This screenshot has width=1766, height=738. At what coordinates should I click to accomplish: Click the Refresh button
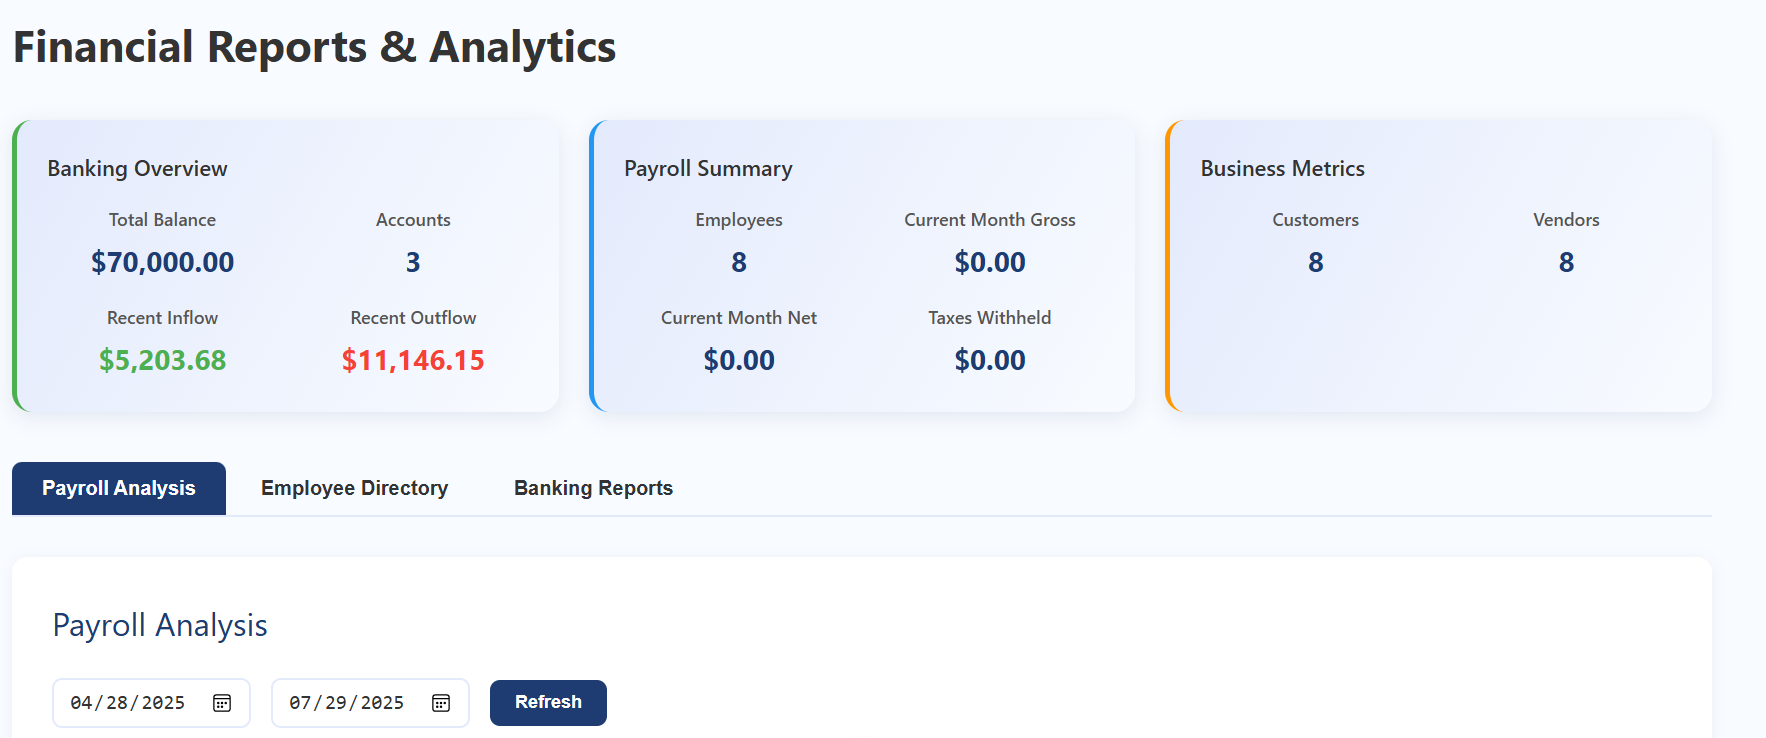tap(548, 702)
